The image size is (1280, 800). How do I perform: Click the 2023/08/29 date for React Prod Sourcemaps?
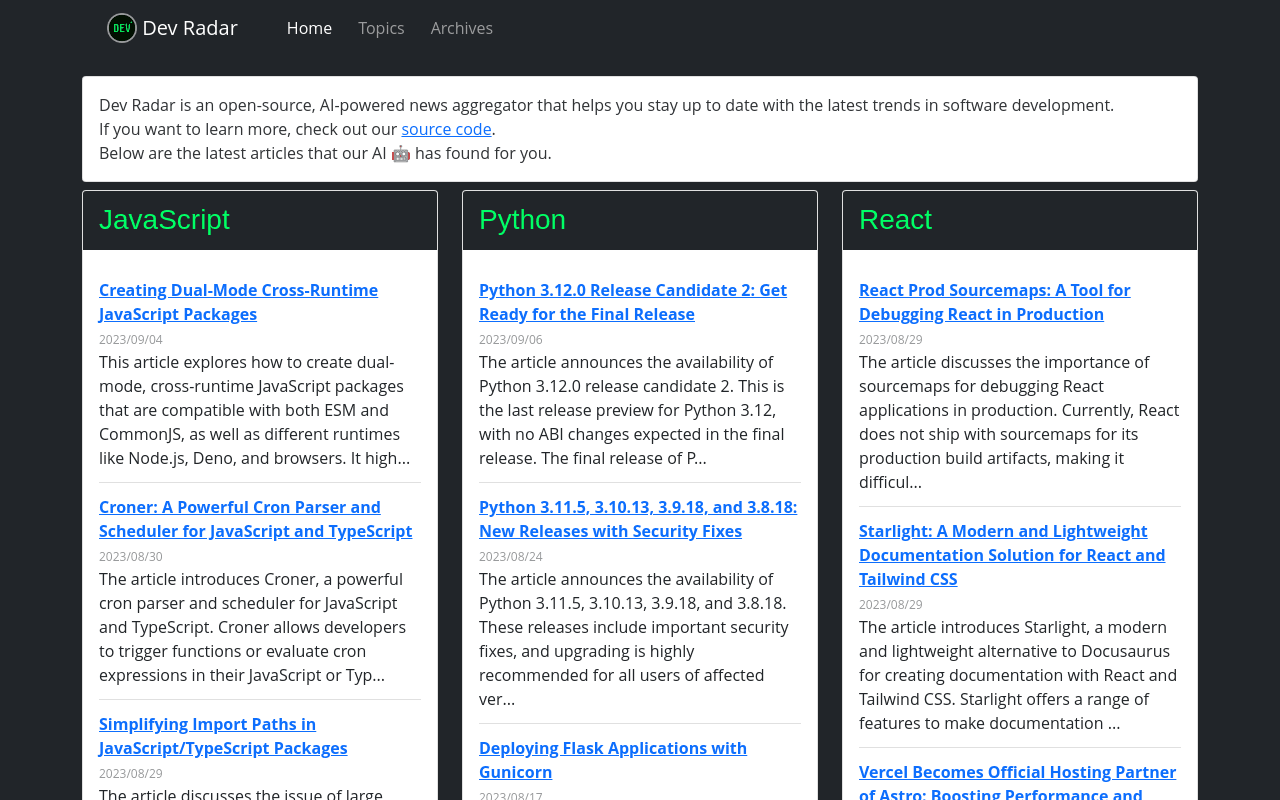[x=891, y=340]
